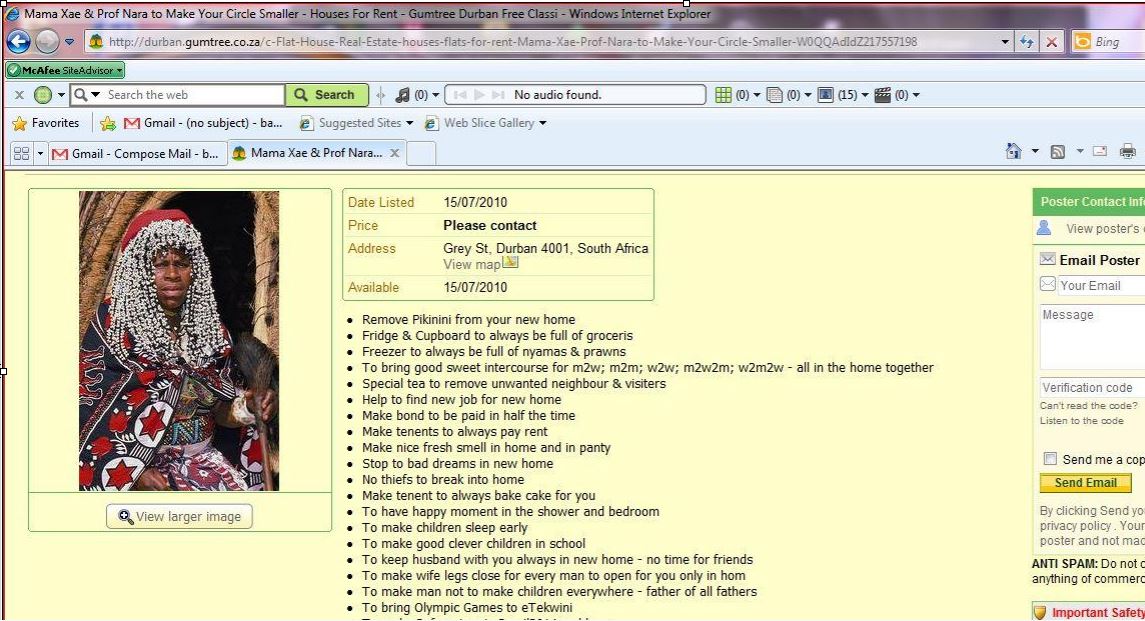Close the Mama Xae & Prof Nara tab
This screenshot has height=621, width=1145.
(395, 153)
